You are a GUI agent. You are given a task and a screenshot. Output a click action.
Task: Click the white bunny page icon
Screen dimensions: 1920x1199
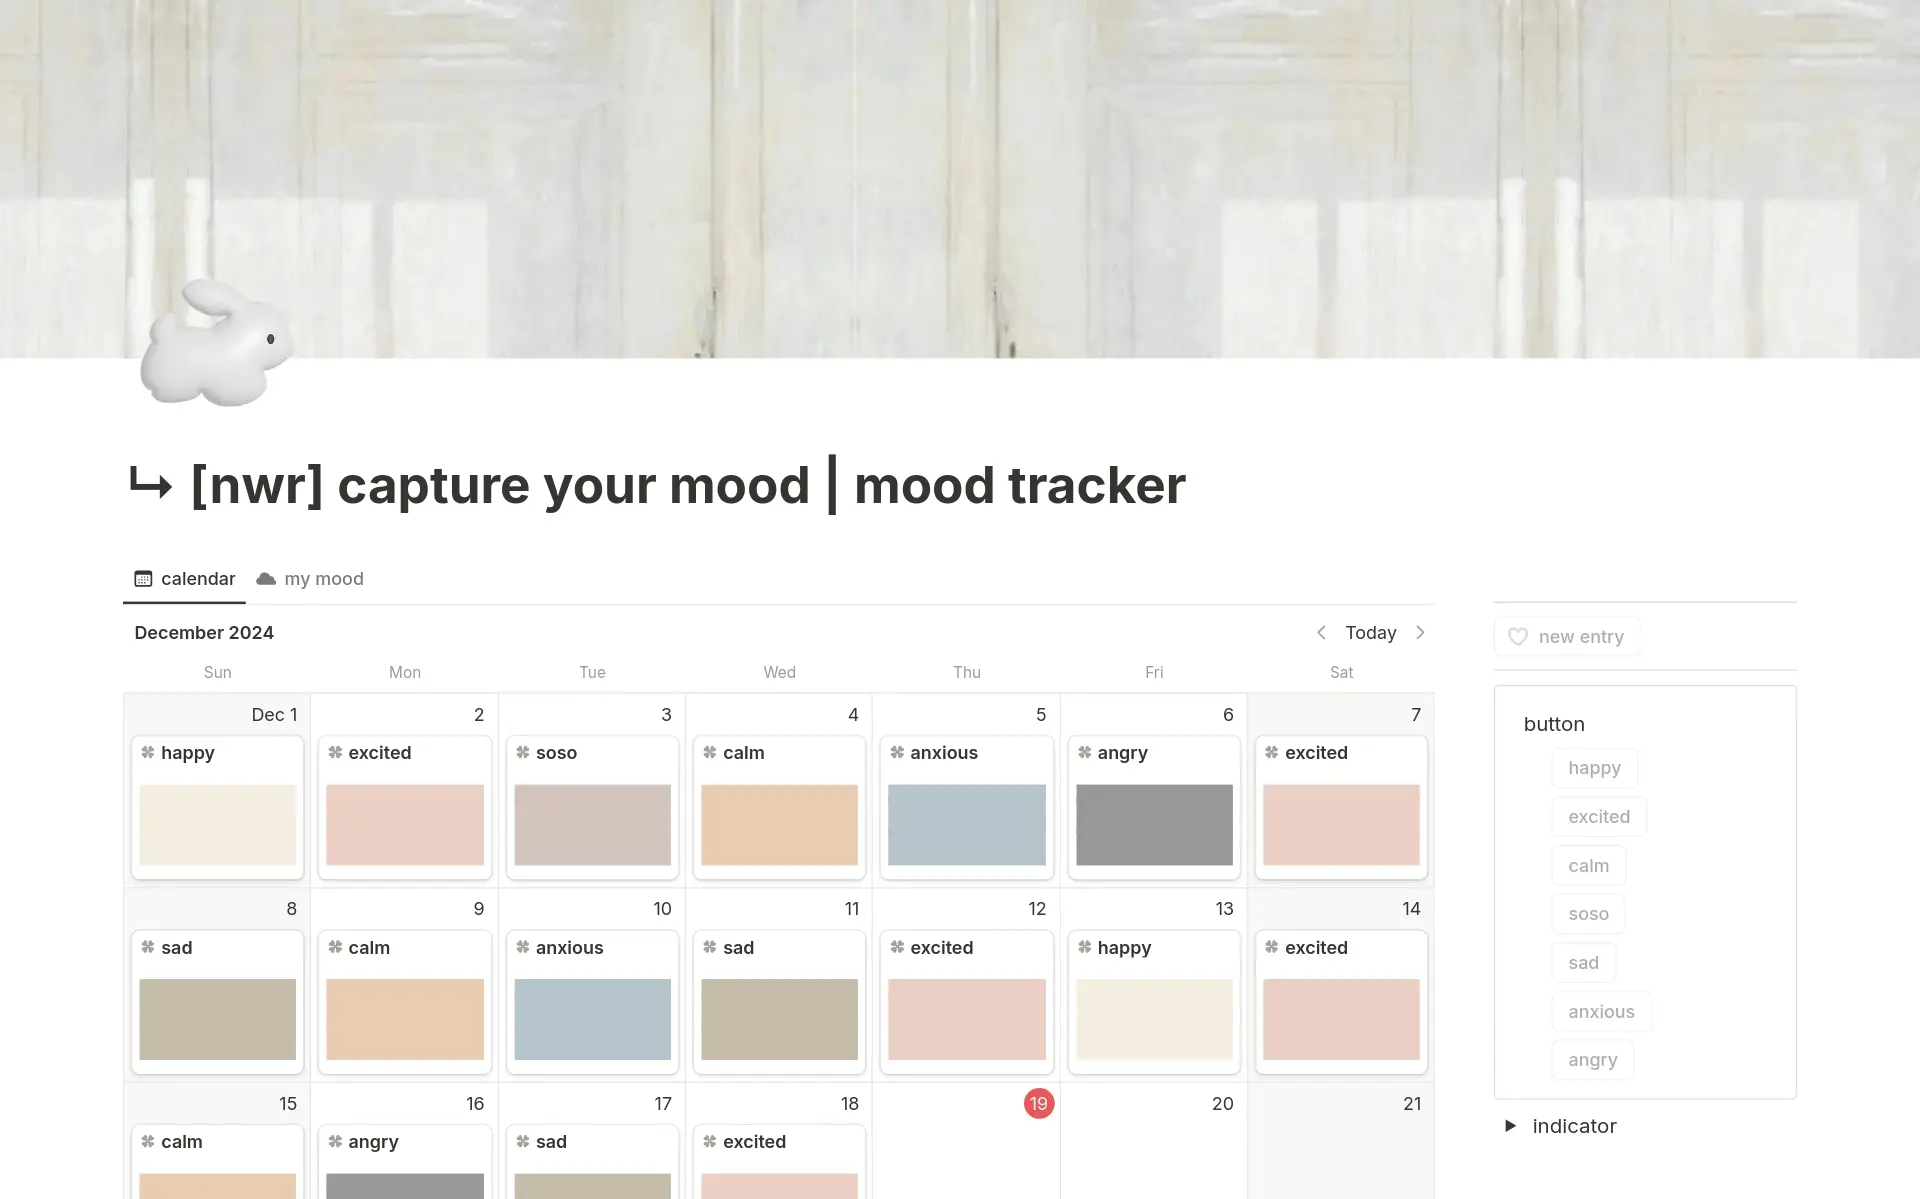point(215,345)
